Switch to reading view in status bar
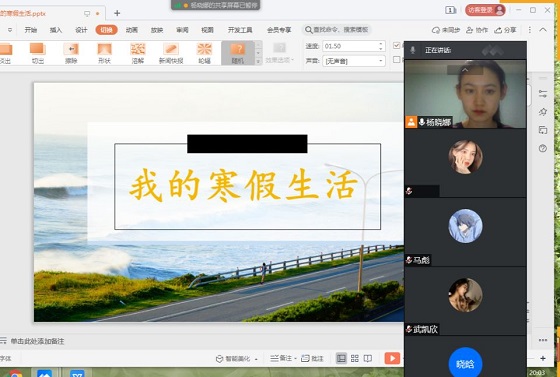Image resolution: width=560 pixels, height=377 pixels. pyautogui.click(x=368, y=358)
